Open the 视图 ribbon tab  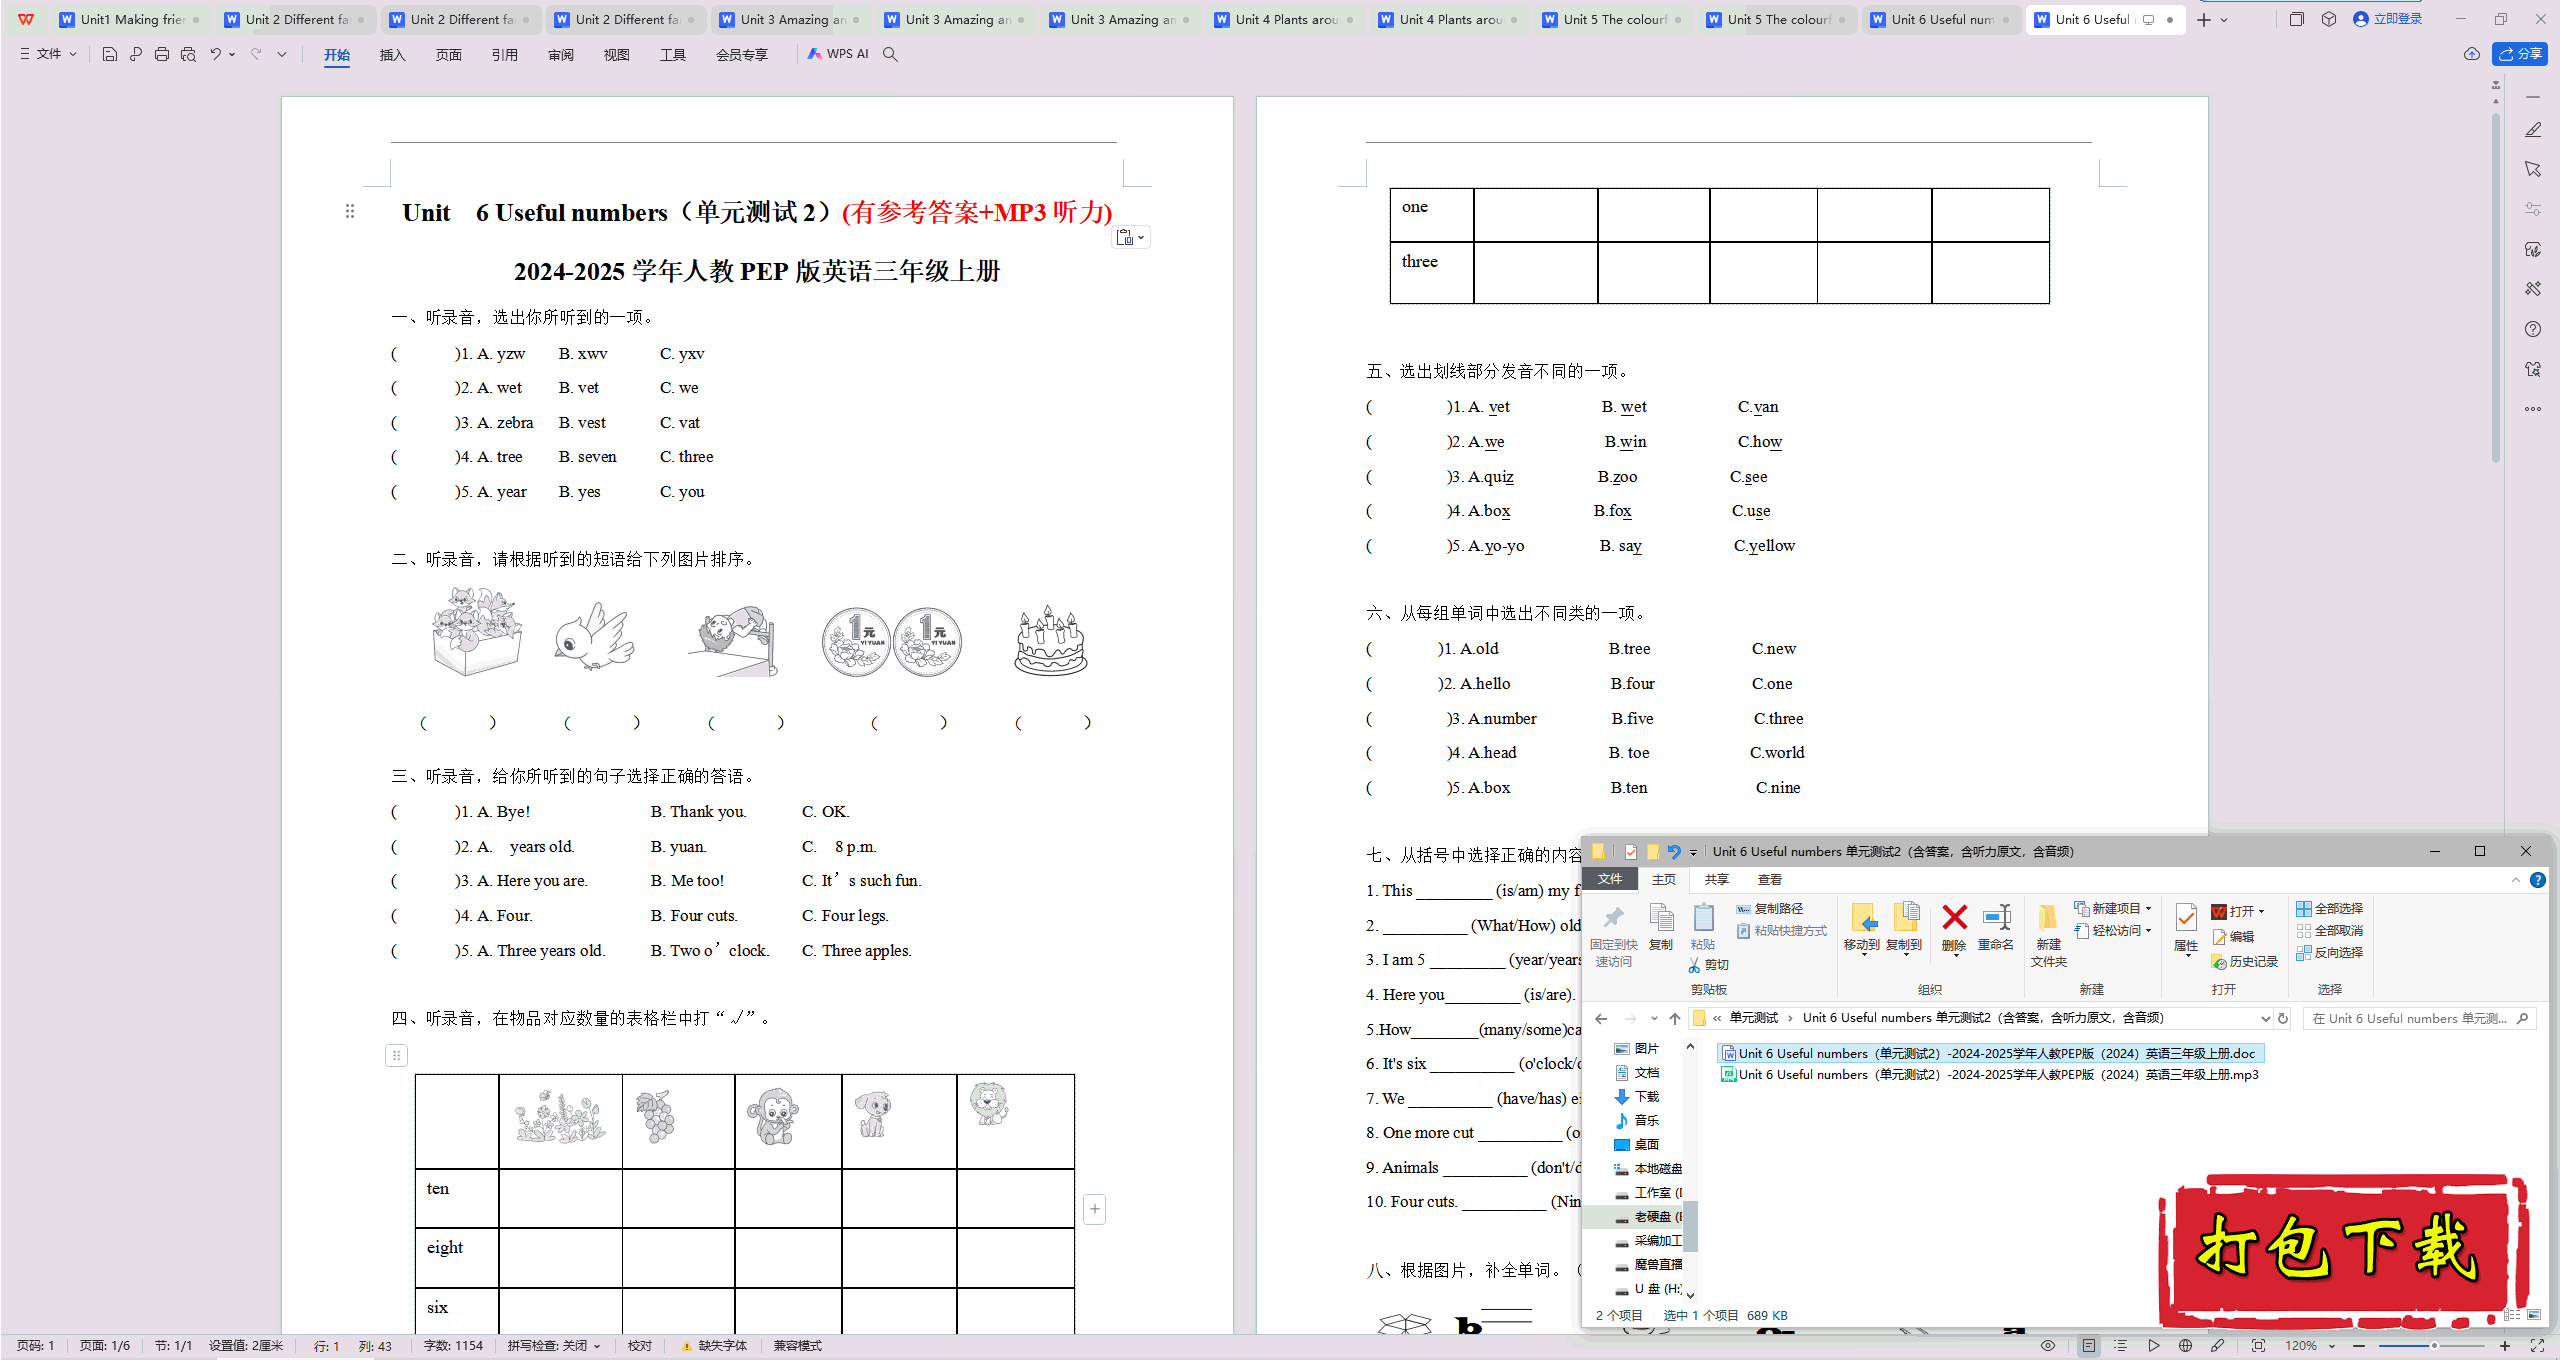point(617,55)
